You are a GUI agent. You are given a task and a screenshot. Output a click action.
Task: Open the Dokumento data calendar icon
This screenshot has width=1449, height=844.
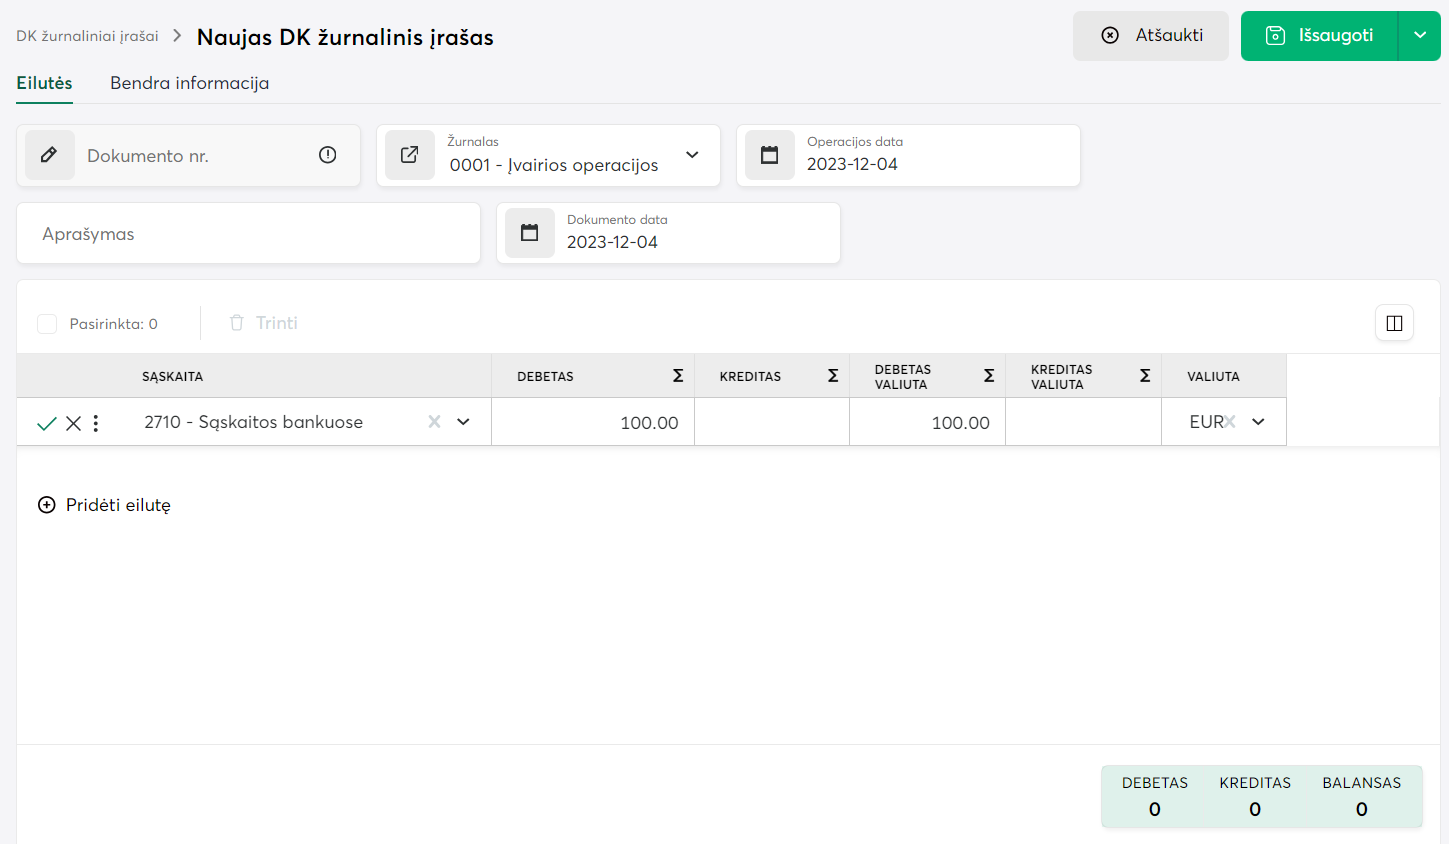point(530,233)
